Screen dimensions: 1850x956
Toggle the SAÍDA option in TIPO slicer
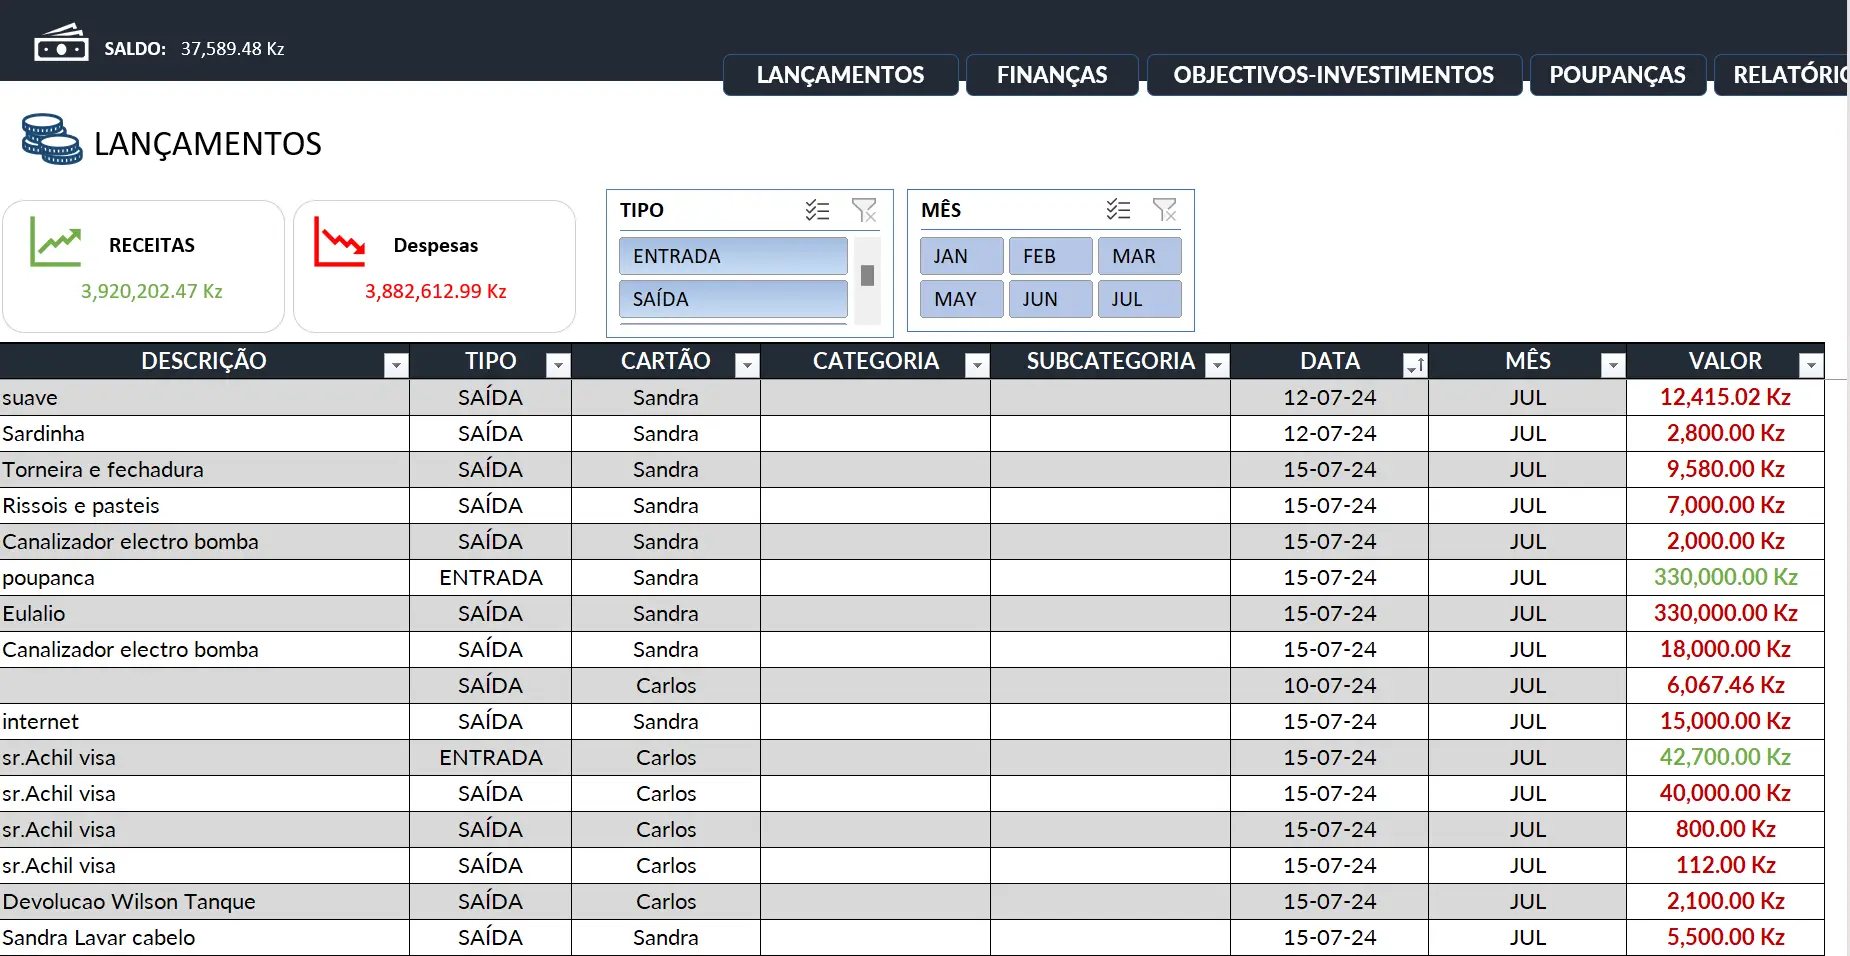click(x=733, y=299)
